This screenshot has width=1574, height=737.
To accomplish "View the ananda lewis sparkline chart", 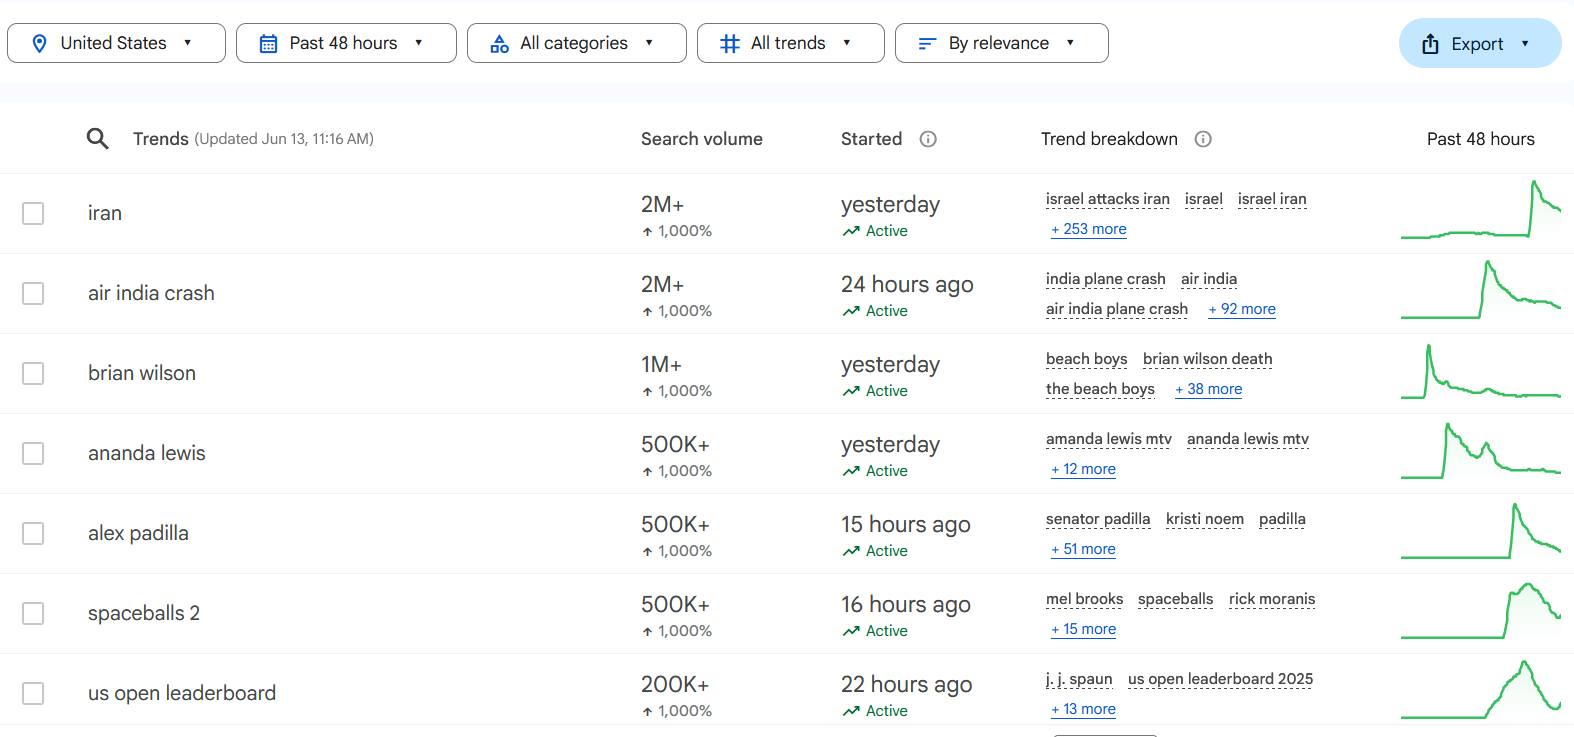I will 1481,450.
